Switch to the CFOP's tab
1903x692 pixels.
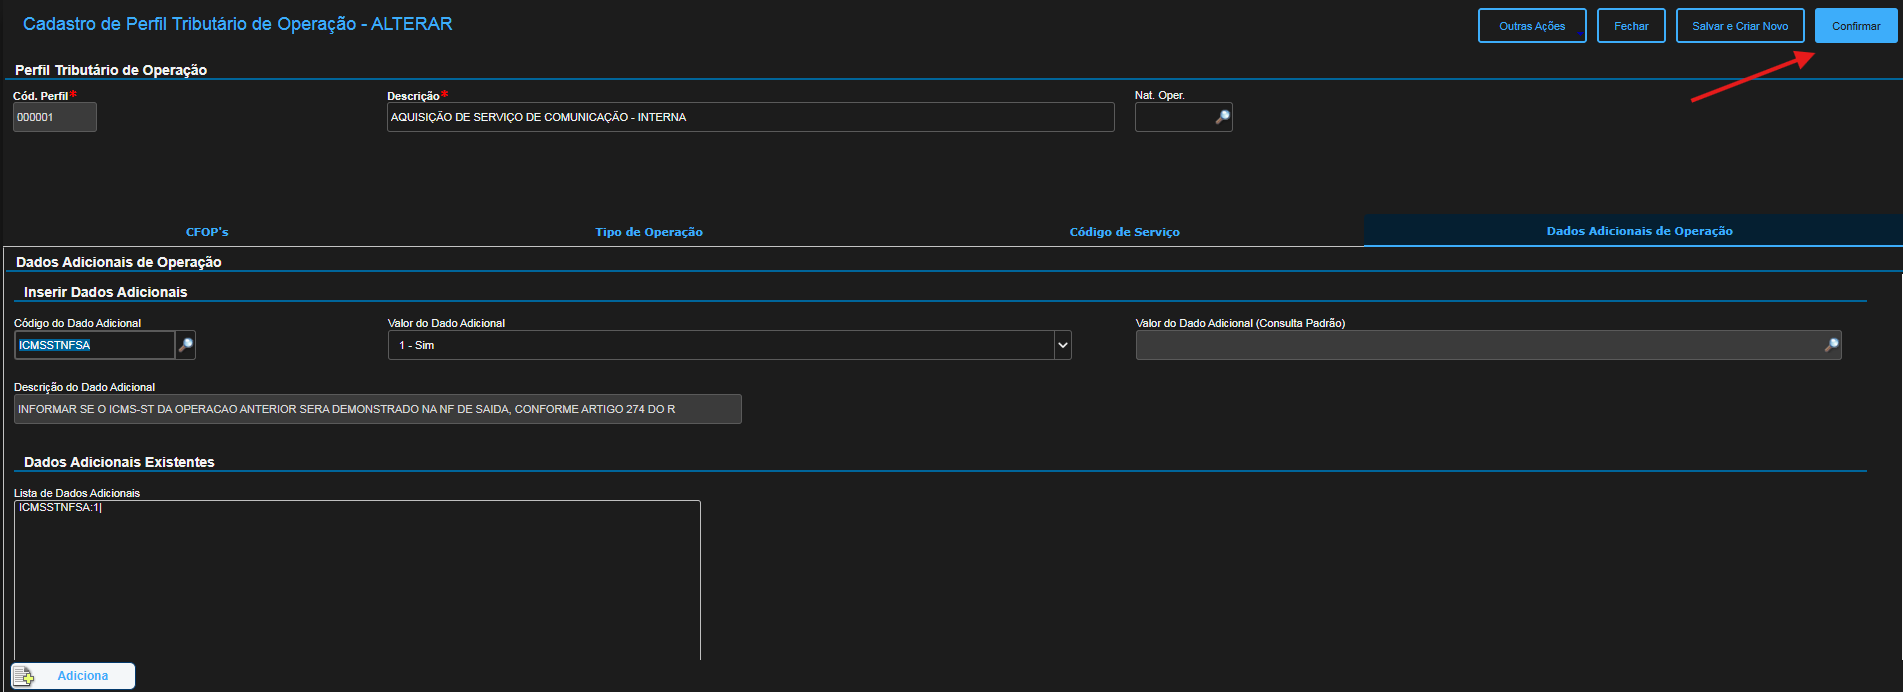pyautogui.click(x=207, y=232)
